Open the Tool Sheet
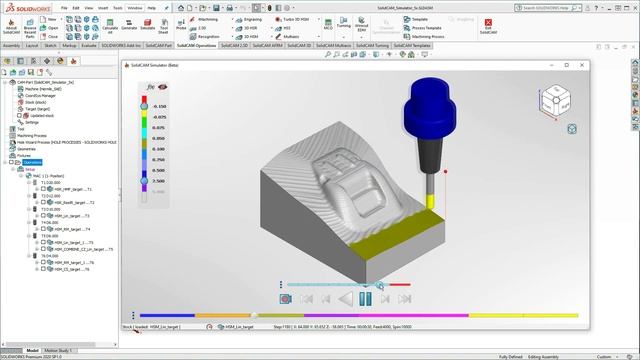This screenshot has width=640, height=360. (x=163, y=27)
